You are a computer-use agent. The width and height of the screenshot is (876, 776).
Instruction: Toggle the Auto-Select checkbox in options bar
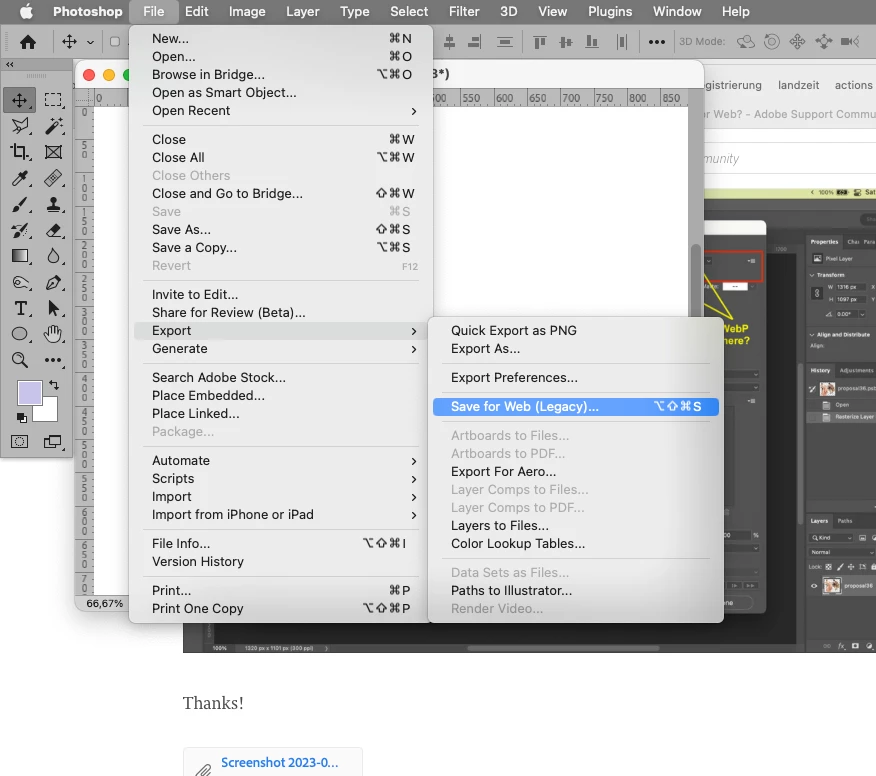[115, 42]
